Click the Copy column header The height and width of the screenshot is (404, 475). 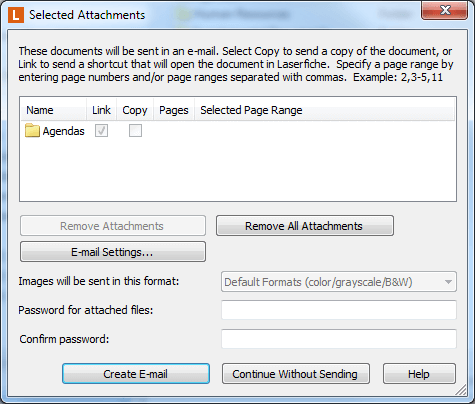click(x=135, y=110)
